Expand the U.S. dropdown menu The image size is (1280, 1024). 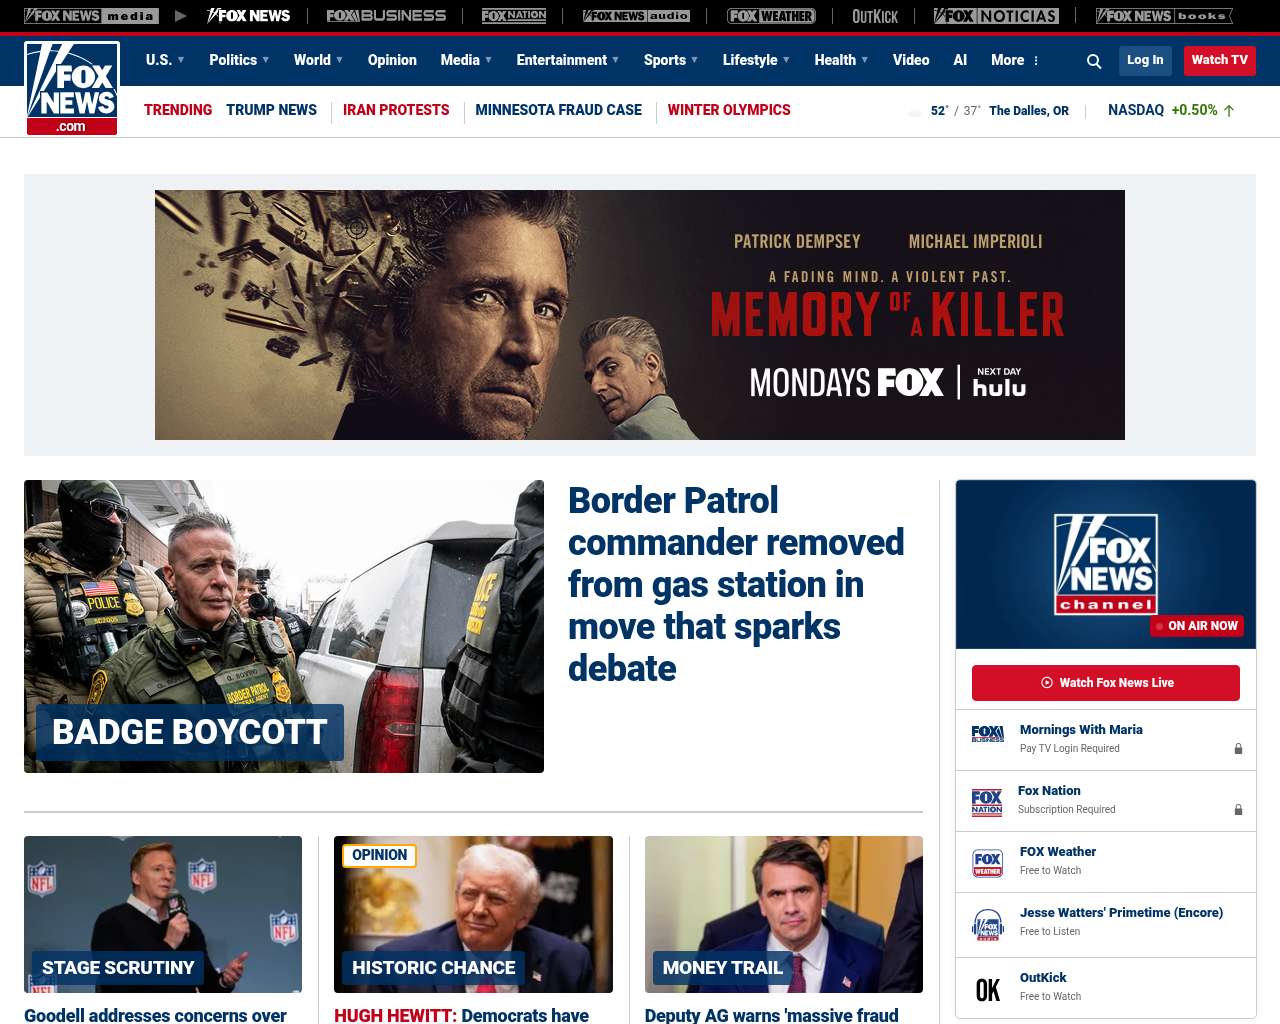165,60
